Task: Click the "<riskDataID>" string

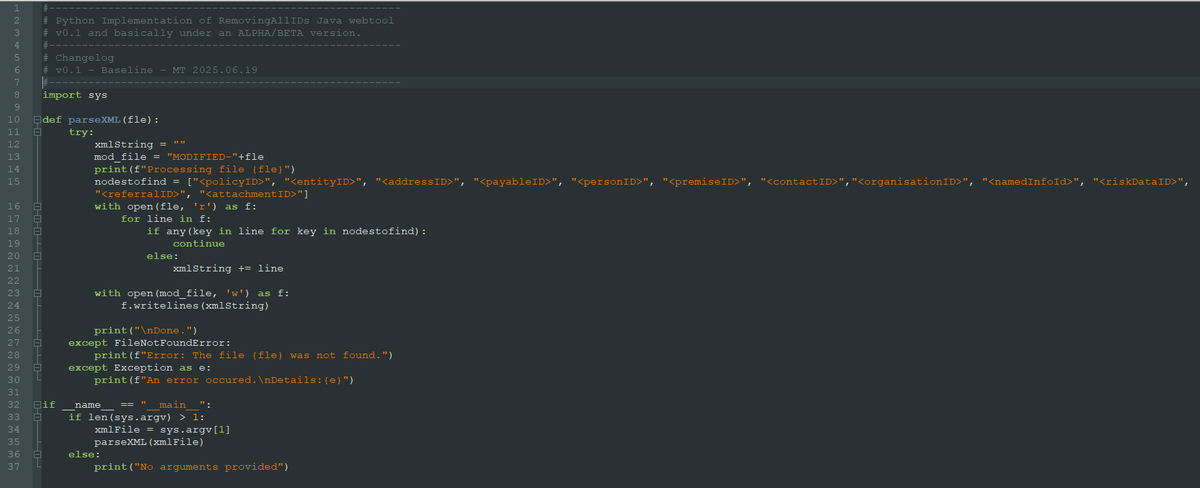Action: (x=1140, y=182)
